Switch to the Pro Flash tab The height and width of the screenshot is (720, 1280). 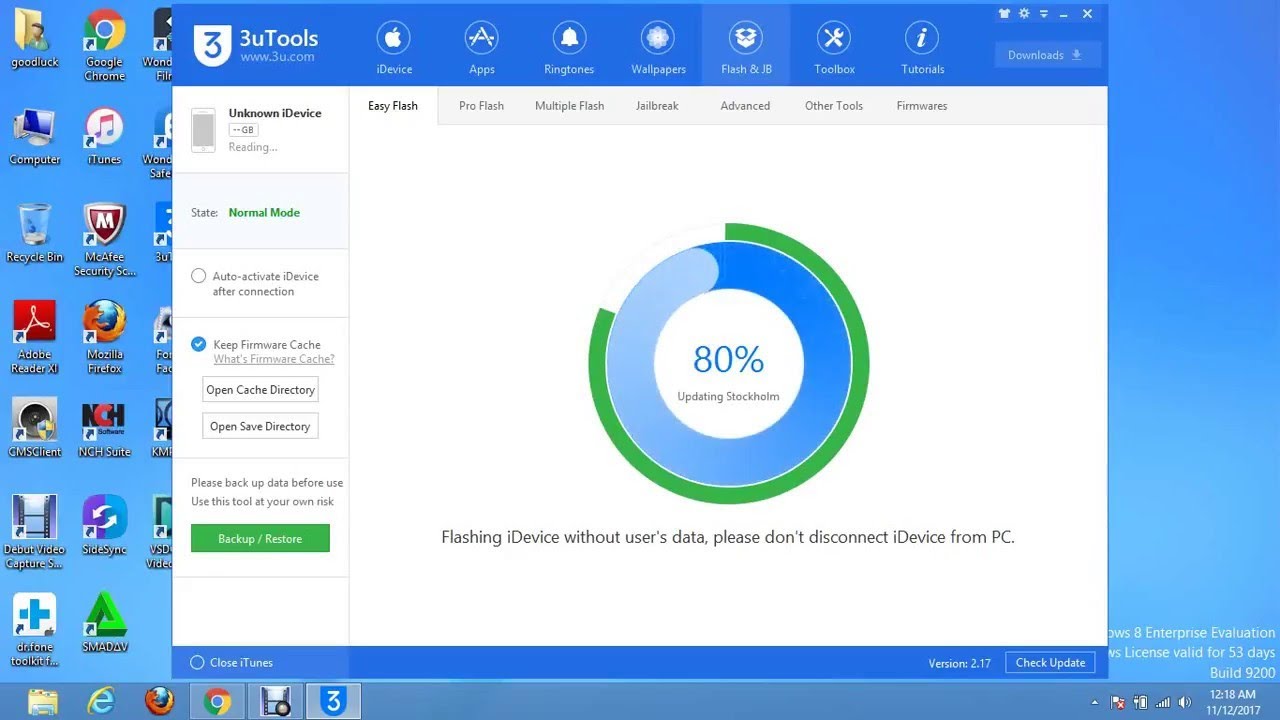point(481,106)
